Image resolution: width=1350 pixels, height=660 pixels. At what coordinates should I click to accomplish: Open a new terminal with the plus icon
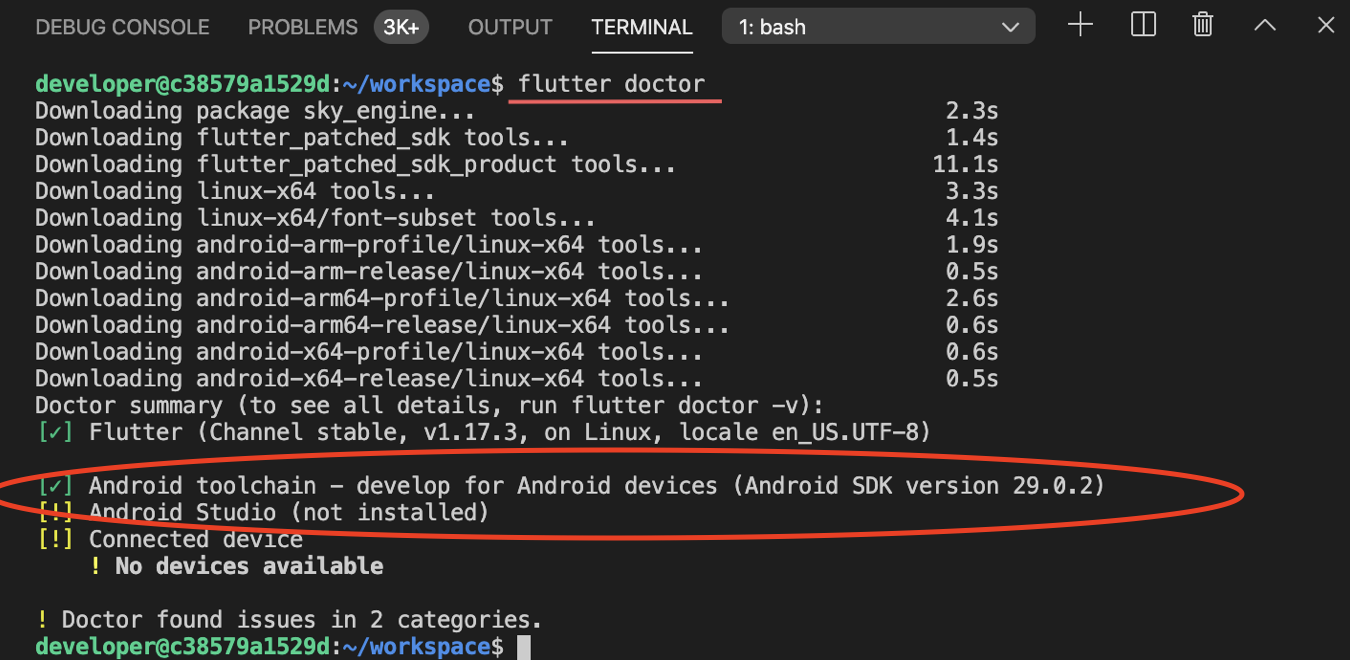click(1080, 25)
